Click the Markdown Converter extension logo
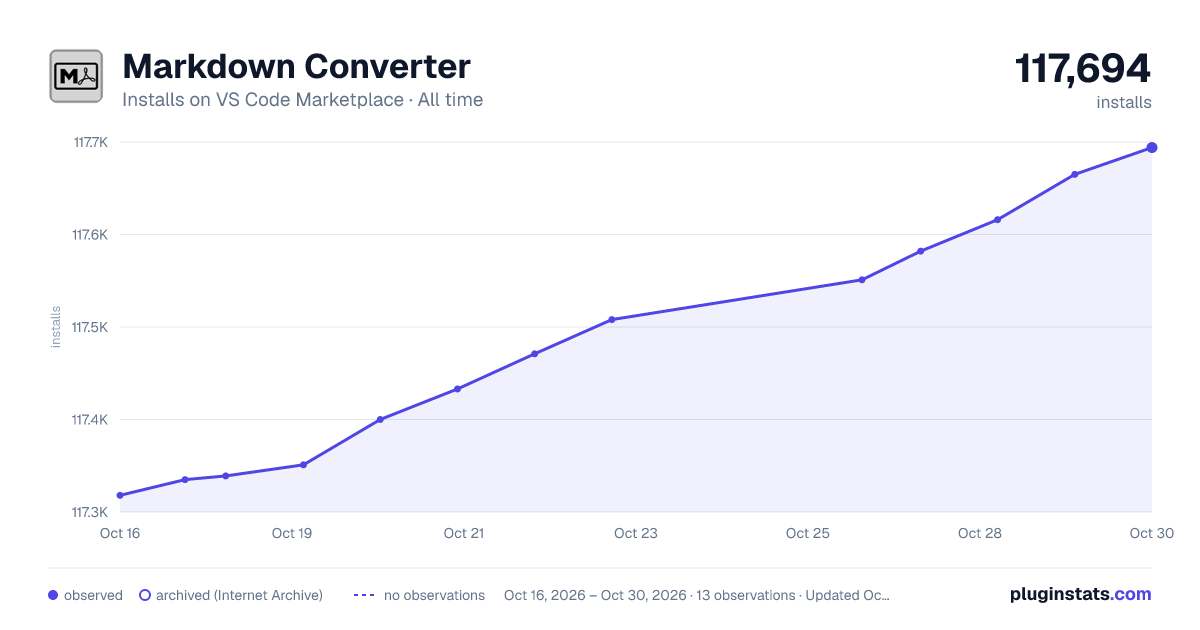 point(76,76)
